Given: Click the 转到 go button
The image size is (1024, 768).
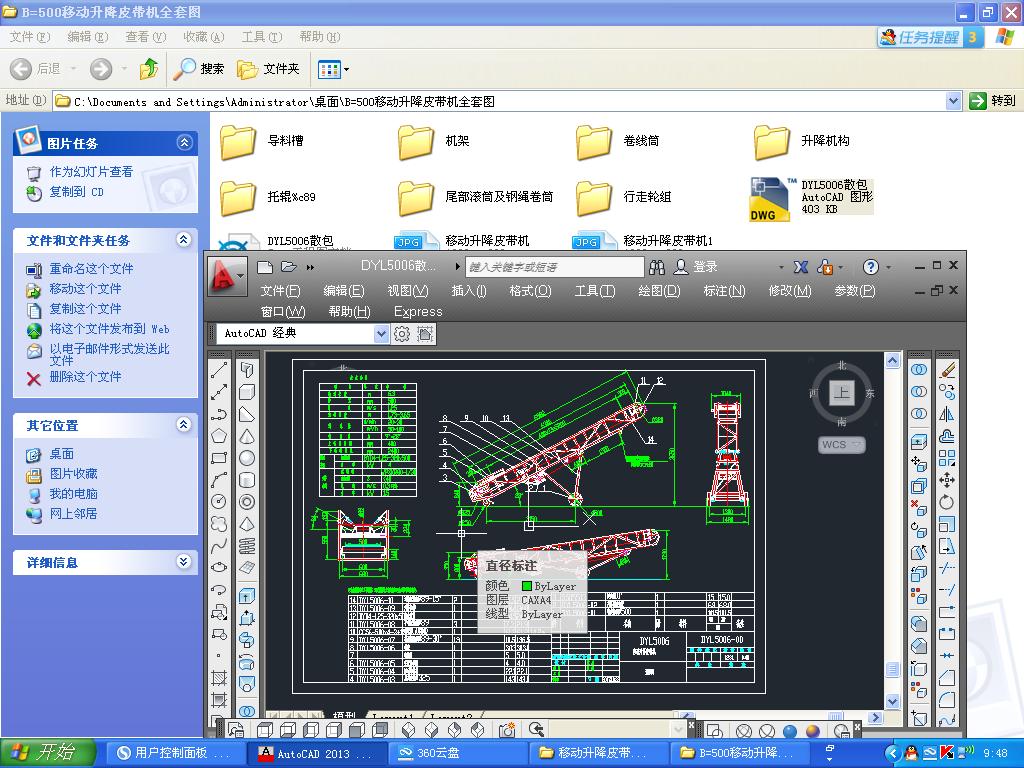Looking at the screenshot, I should point(993,101).
